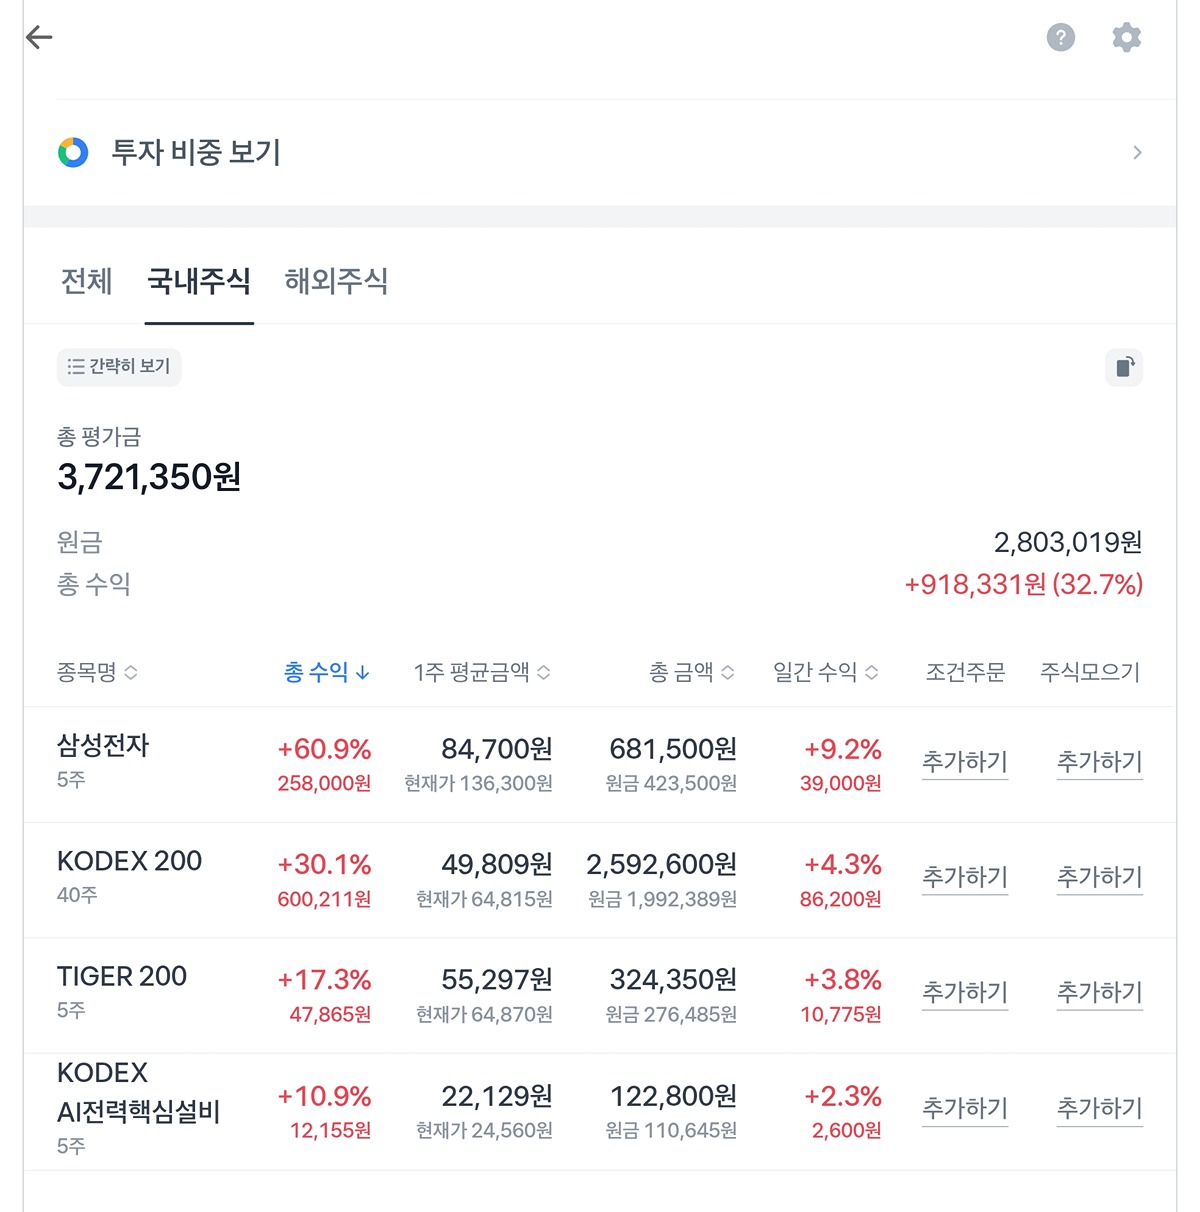This screenshot has width=1200, height=1212.
Task: Sort by 일간 수익 column
Action: click(x=826, y=672)
